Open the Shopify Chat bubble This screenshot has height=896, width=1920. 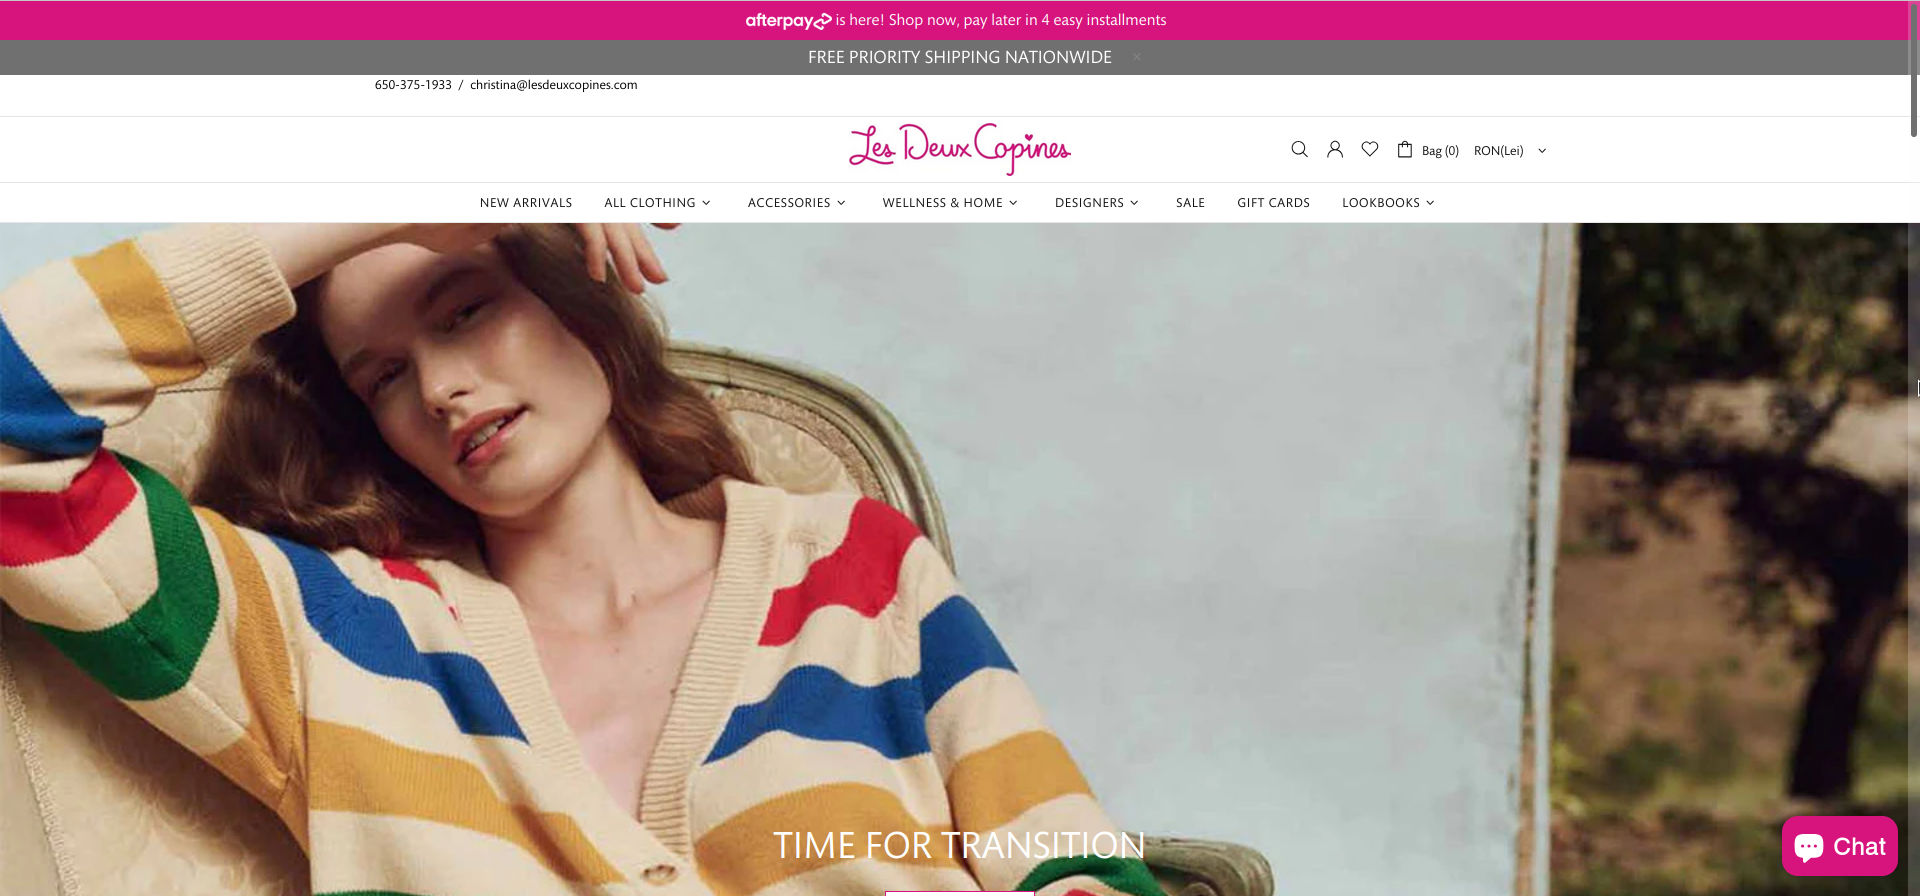point(1839,846)
